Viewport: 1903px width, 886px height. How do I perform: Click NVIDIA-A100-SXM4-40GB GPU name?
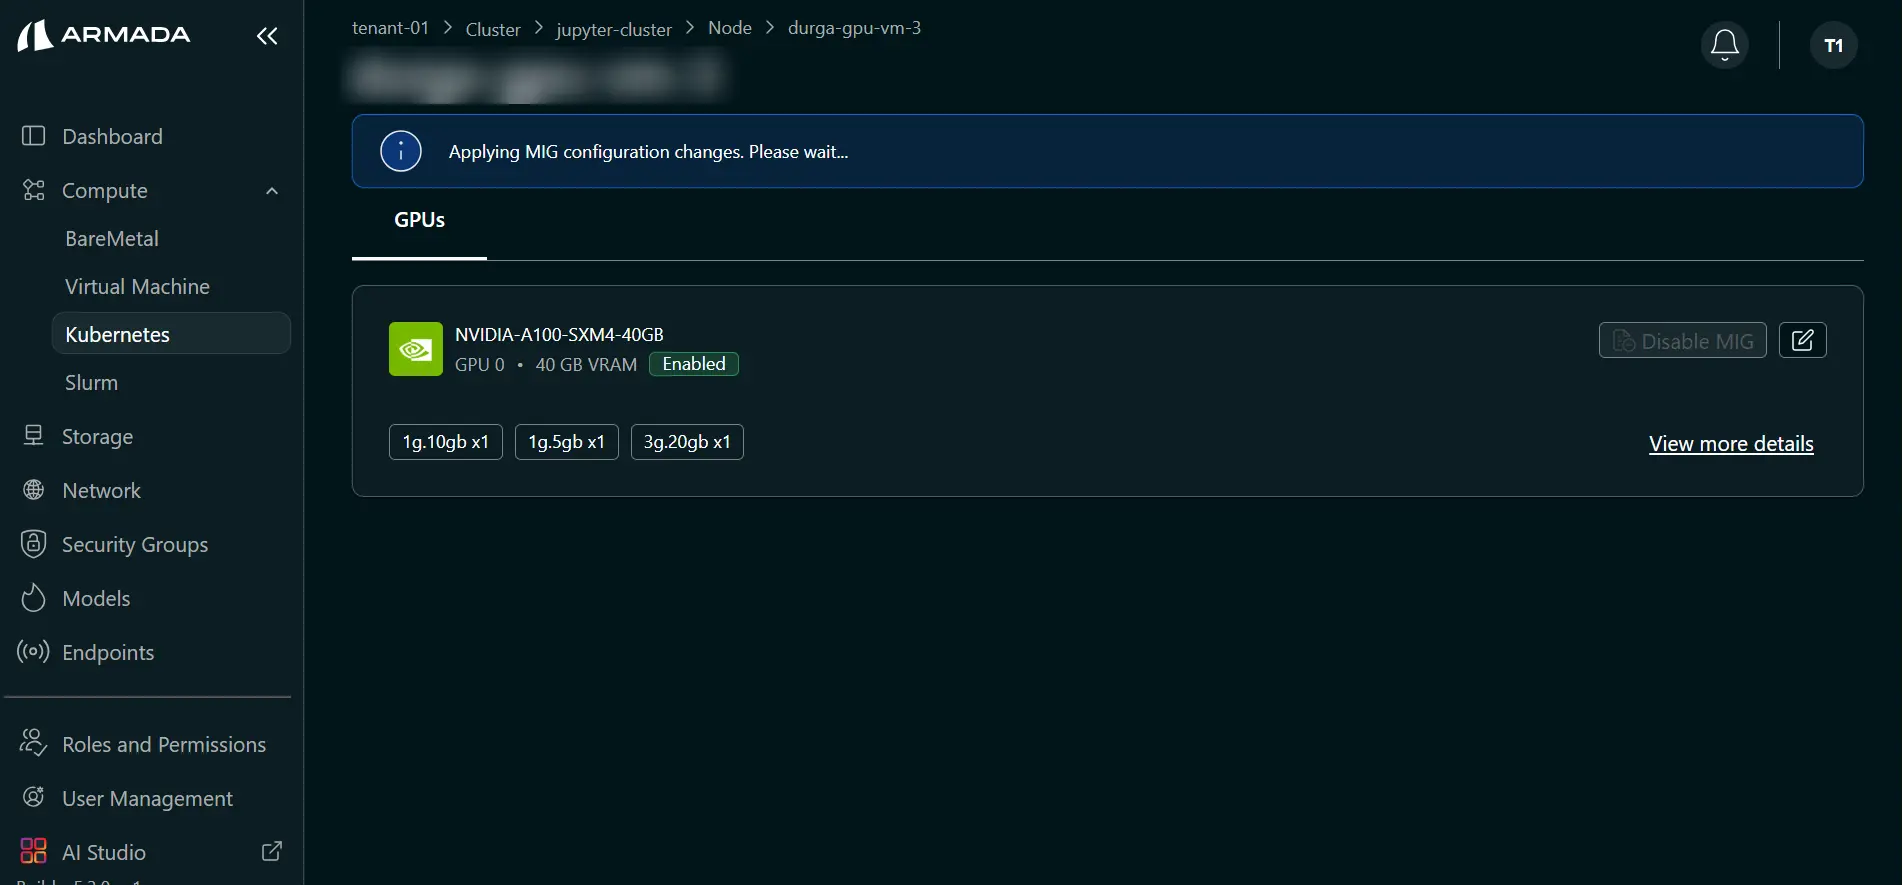(x=559, y=334)
